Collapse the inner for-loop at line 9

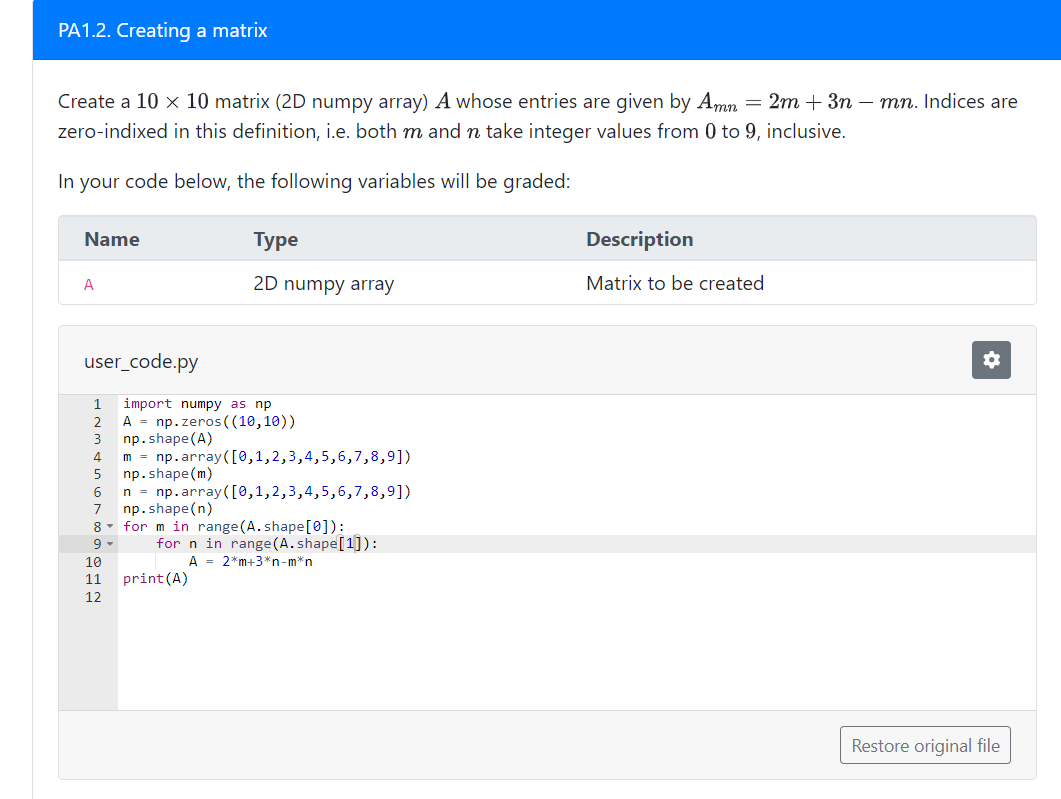click(110, 543)
